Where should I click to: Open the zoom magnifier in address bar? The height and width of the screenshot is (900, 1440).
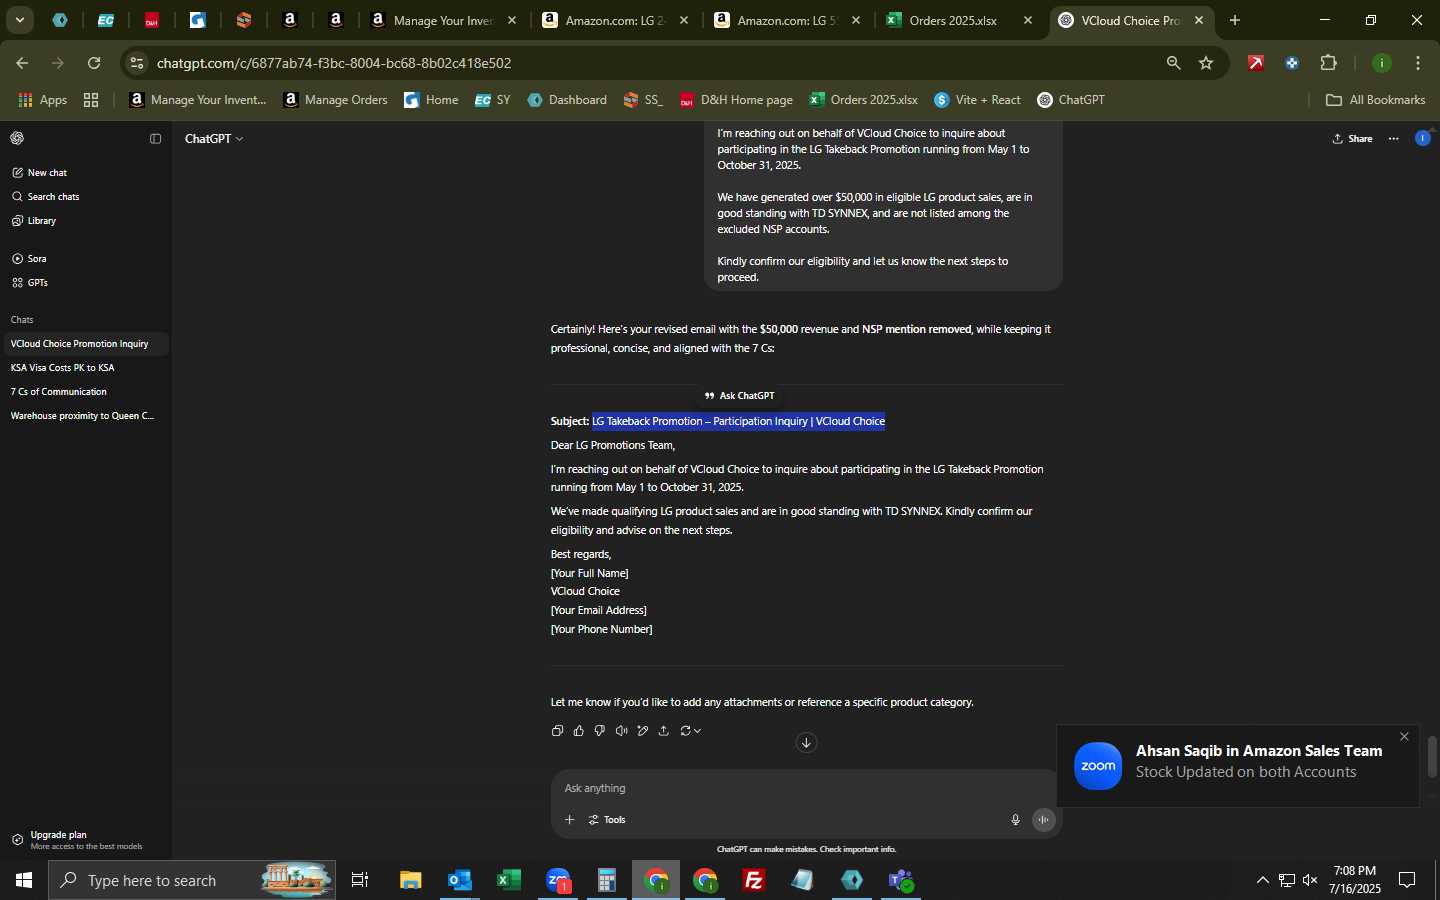coord(1173,63)
